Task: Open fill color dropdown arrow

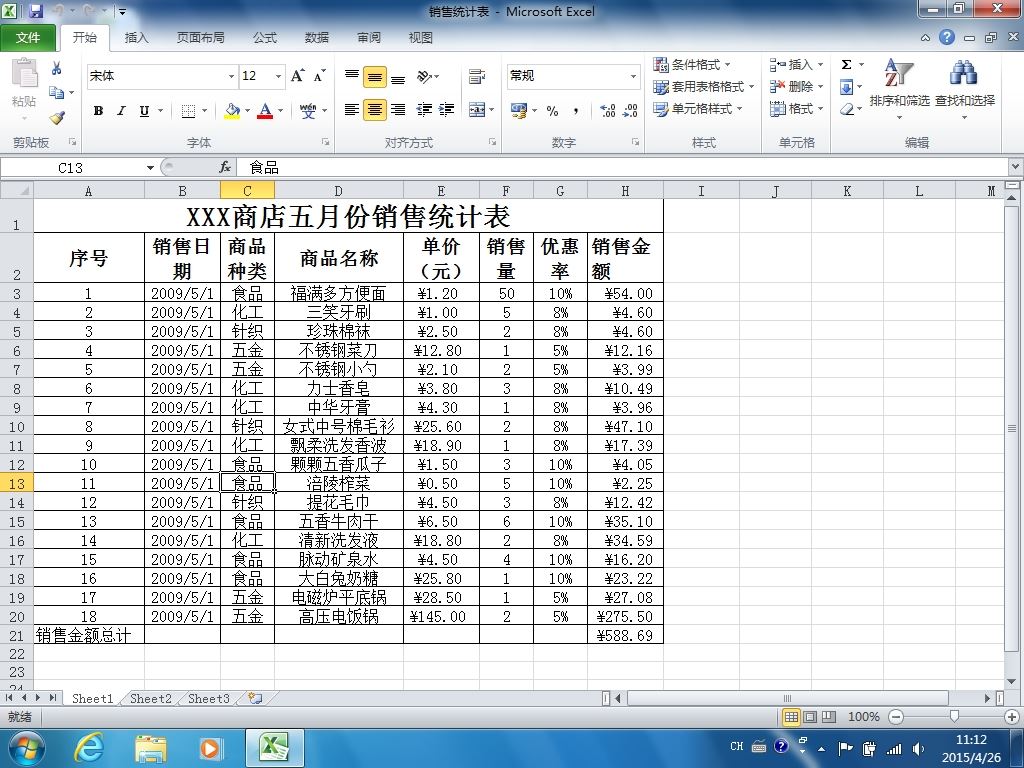Action: click(248, 110)
